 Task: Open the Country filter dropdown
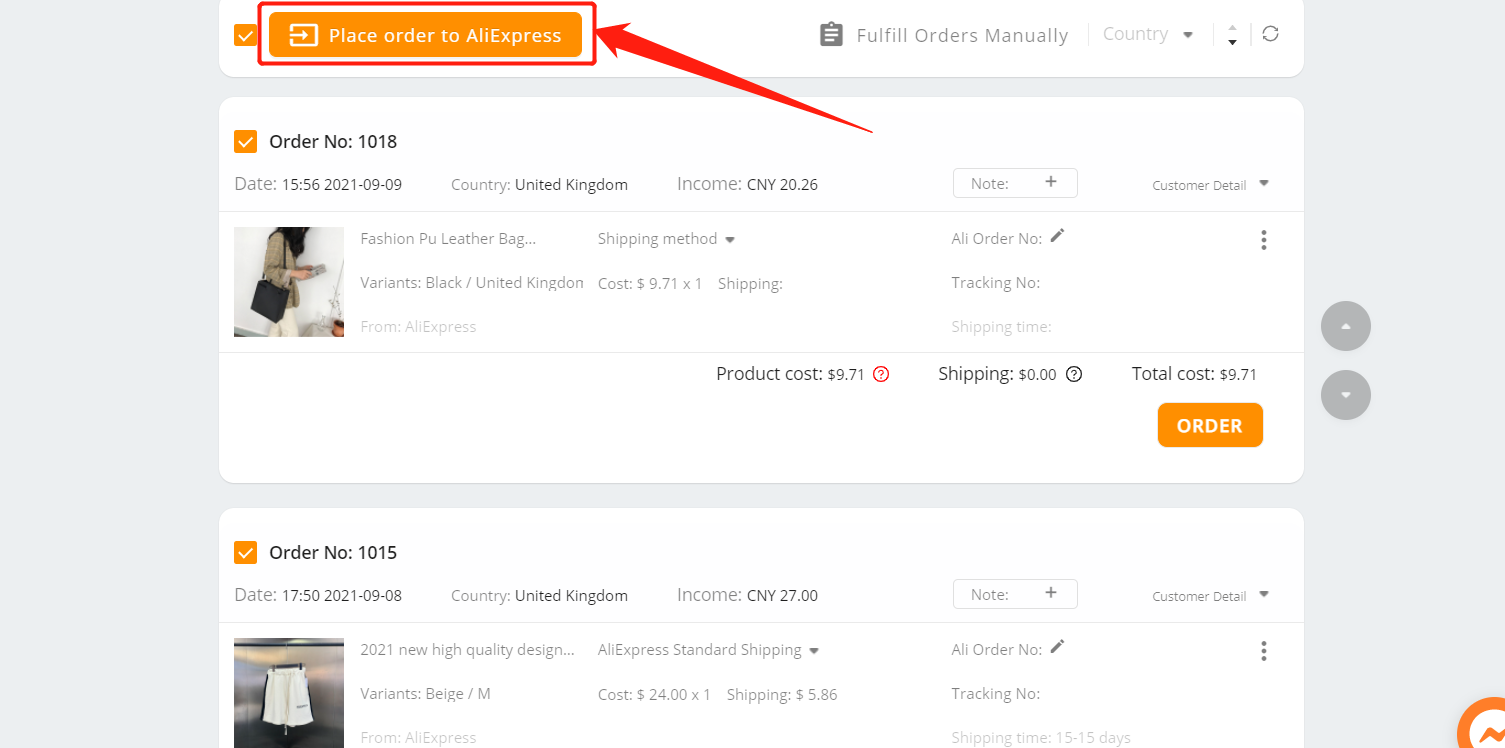point(1148,34)
